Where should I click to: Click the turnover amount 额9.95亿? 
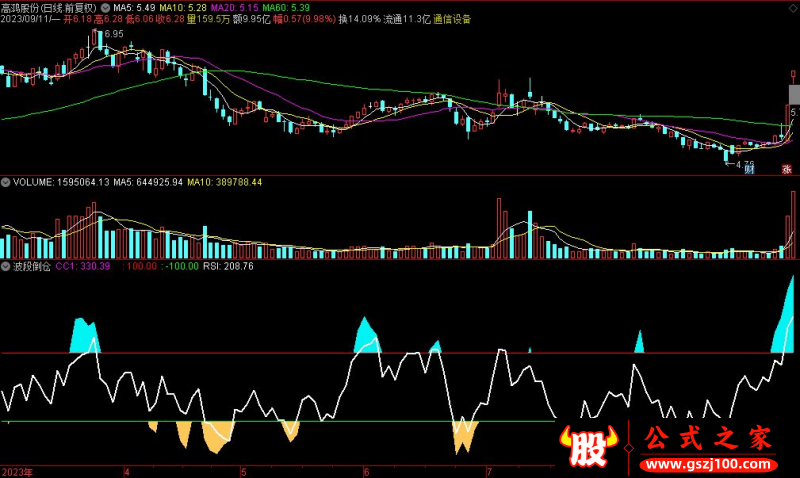click(x=252, y=19)
